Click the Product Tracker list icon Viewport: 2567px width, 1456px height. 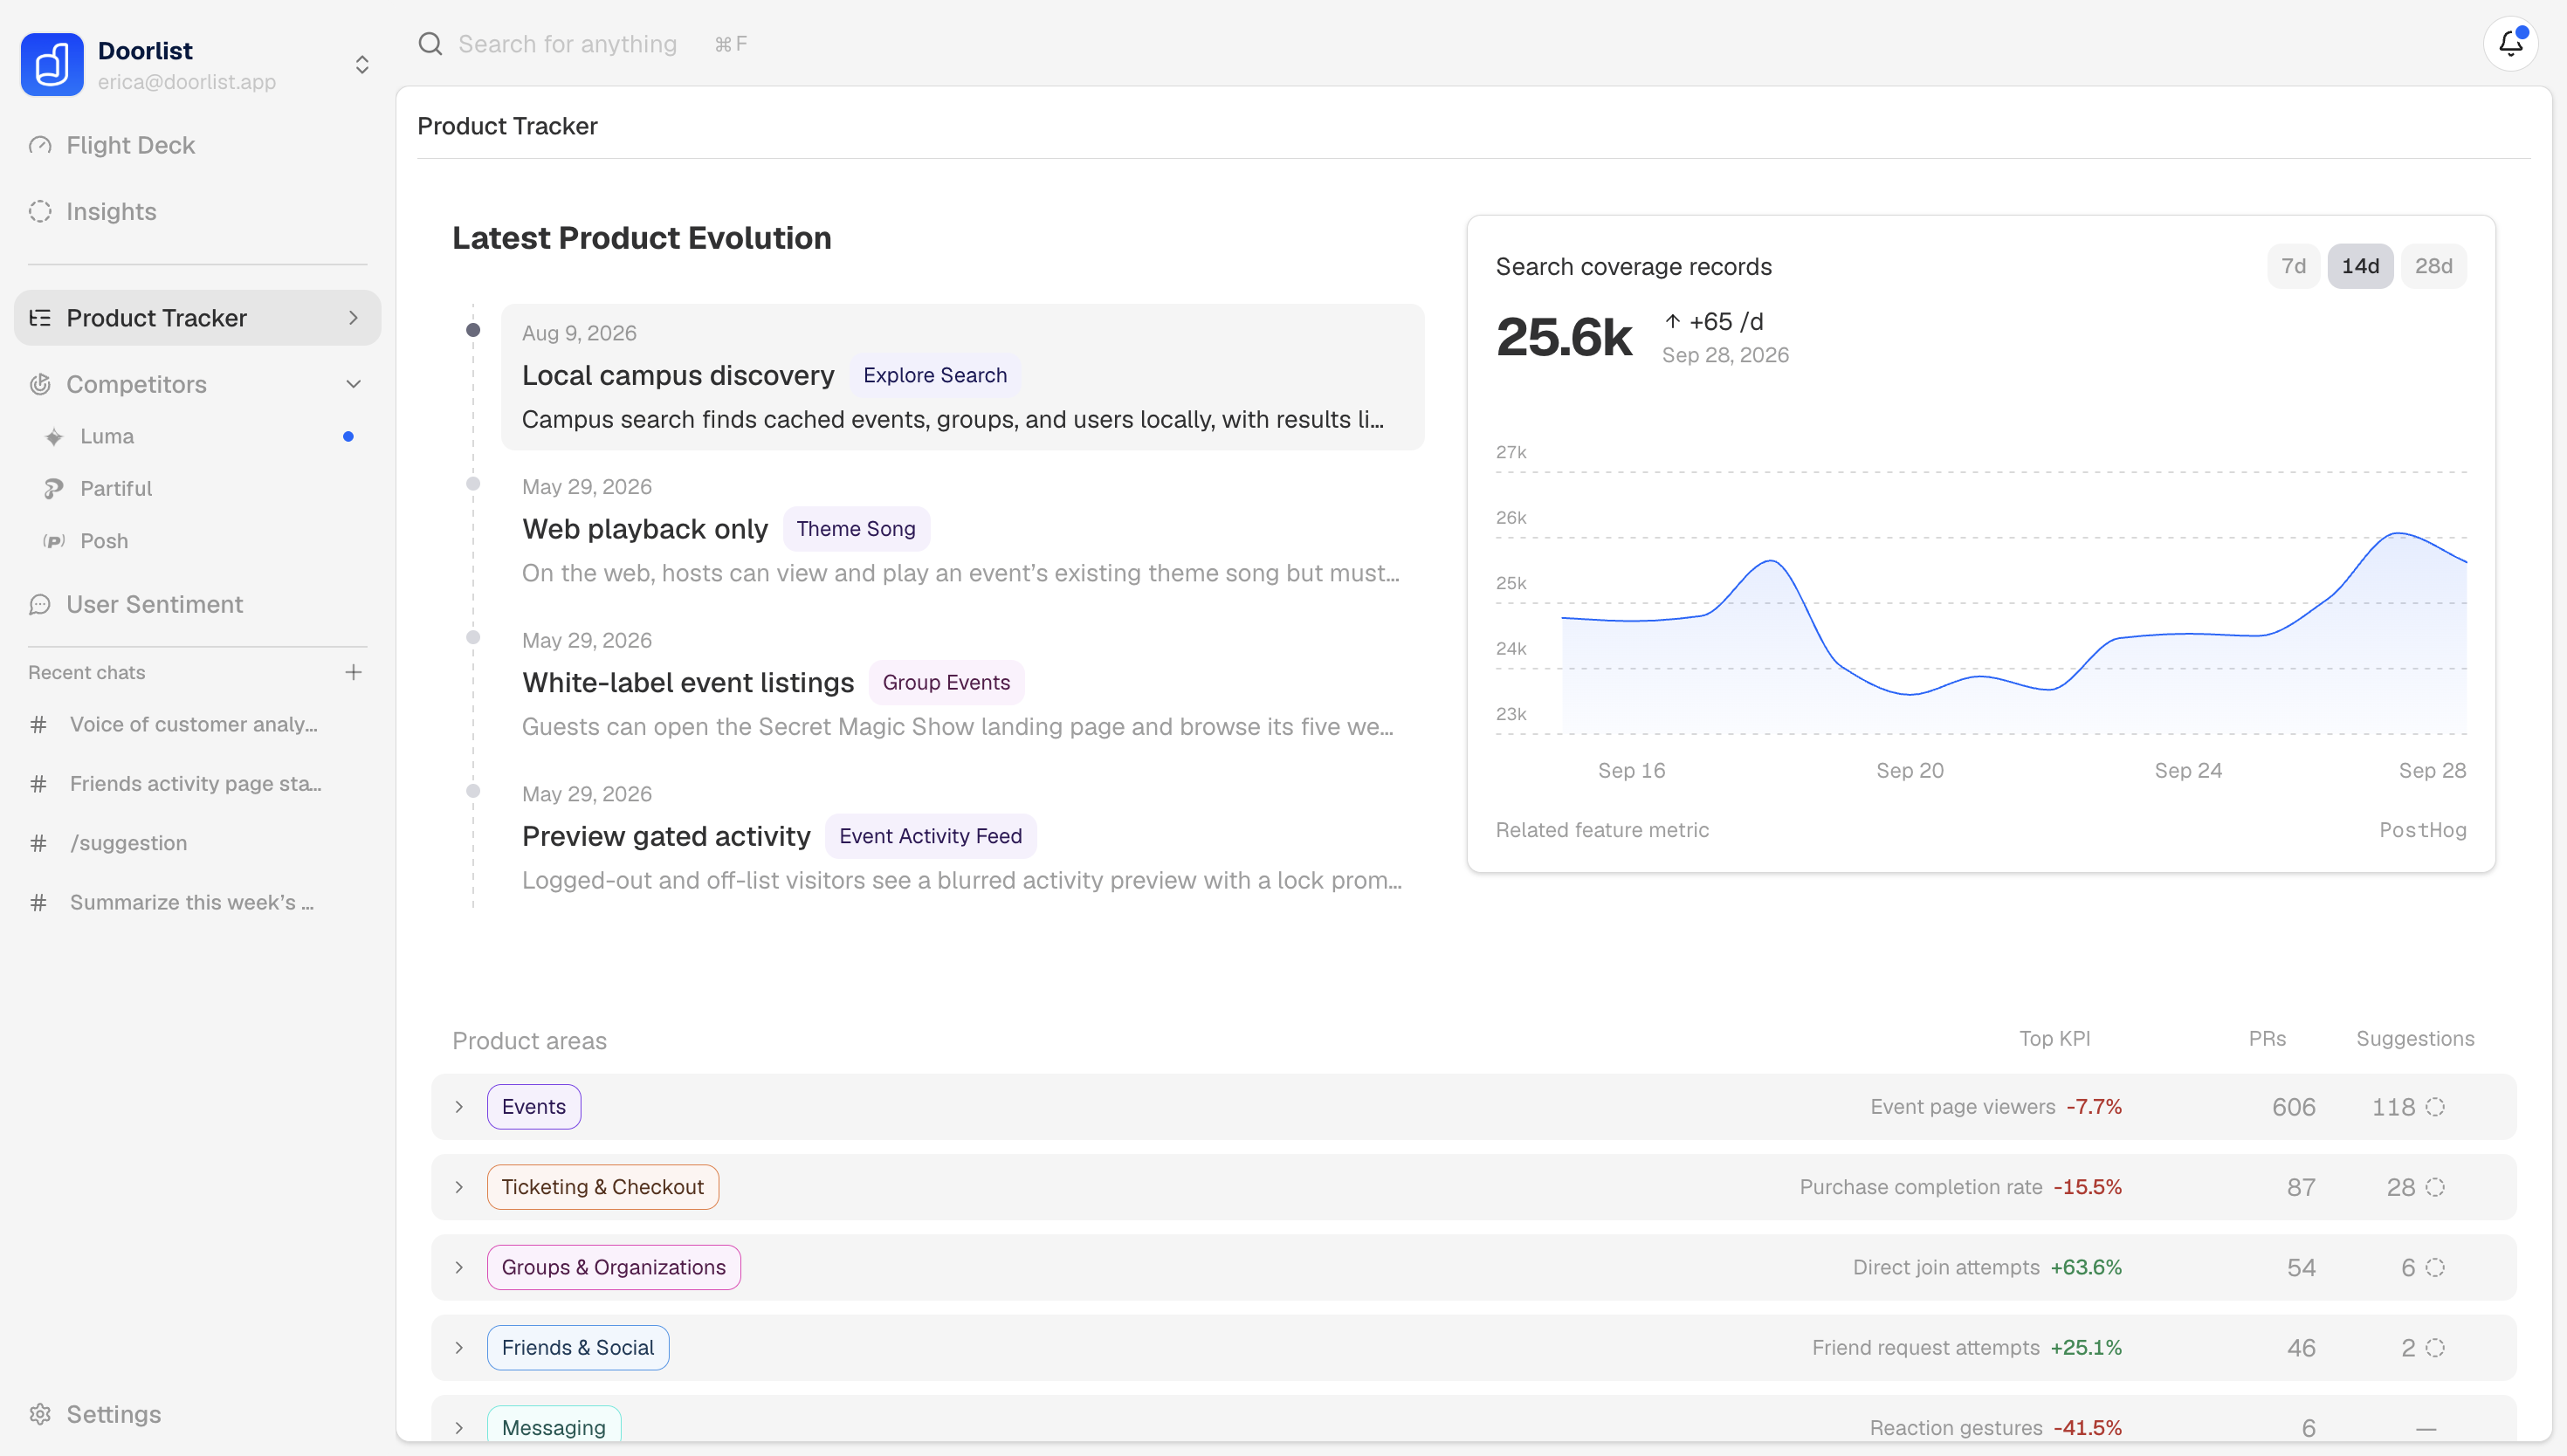click(40, 318)
